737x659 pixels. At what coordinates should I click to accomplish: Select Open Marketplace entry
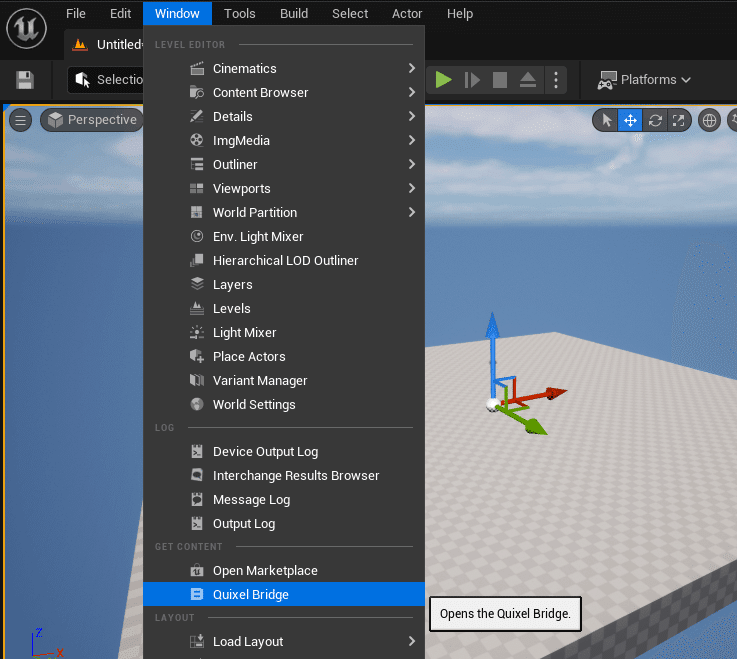(x=284, y=571)
